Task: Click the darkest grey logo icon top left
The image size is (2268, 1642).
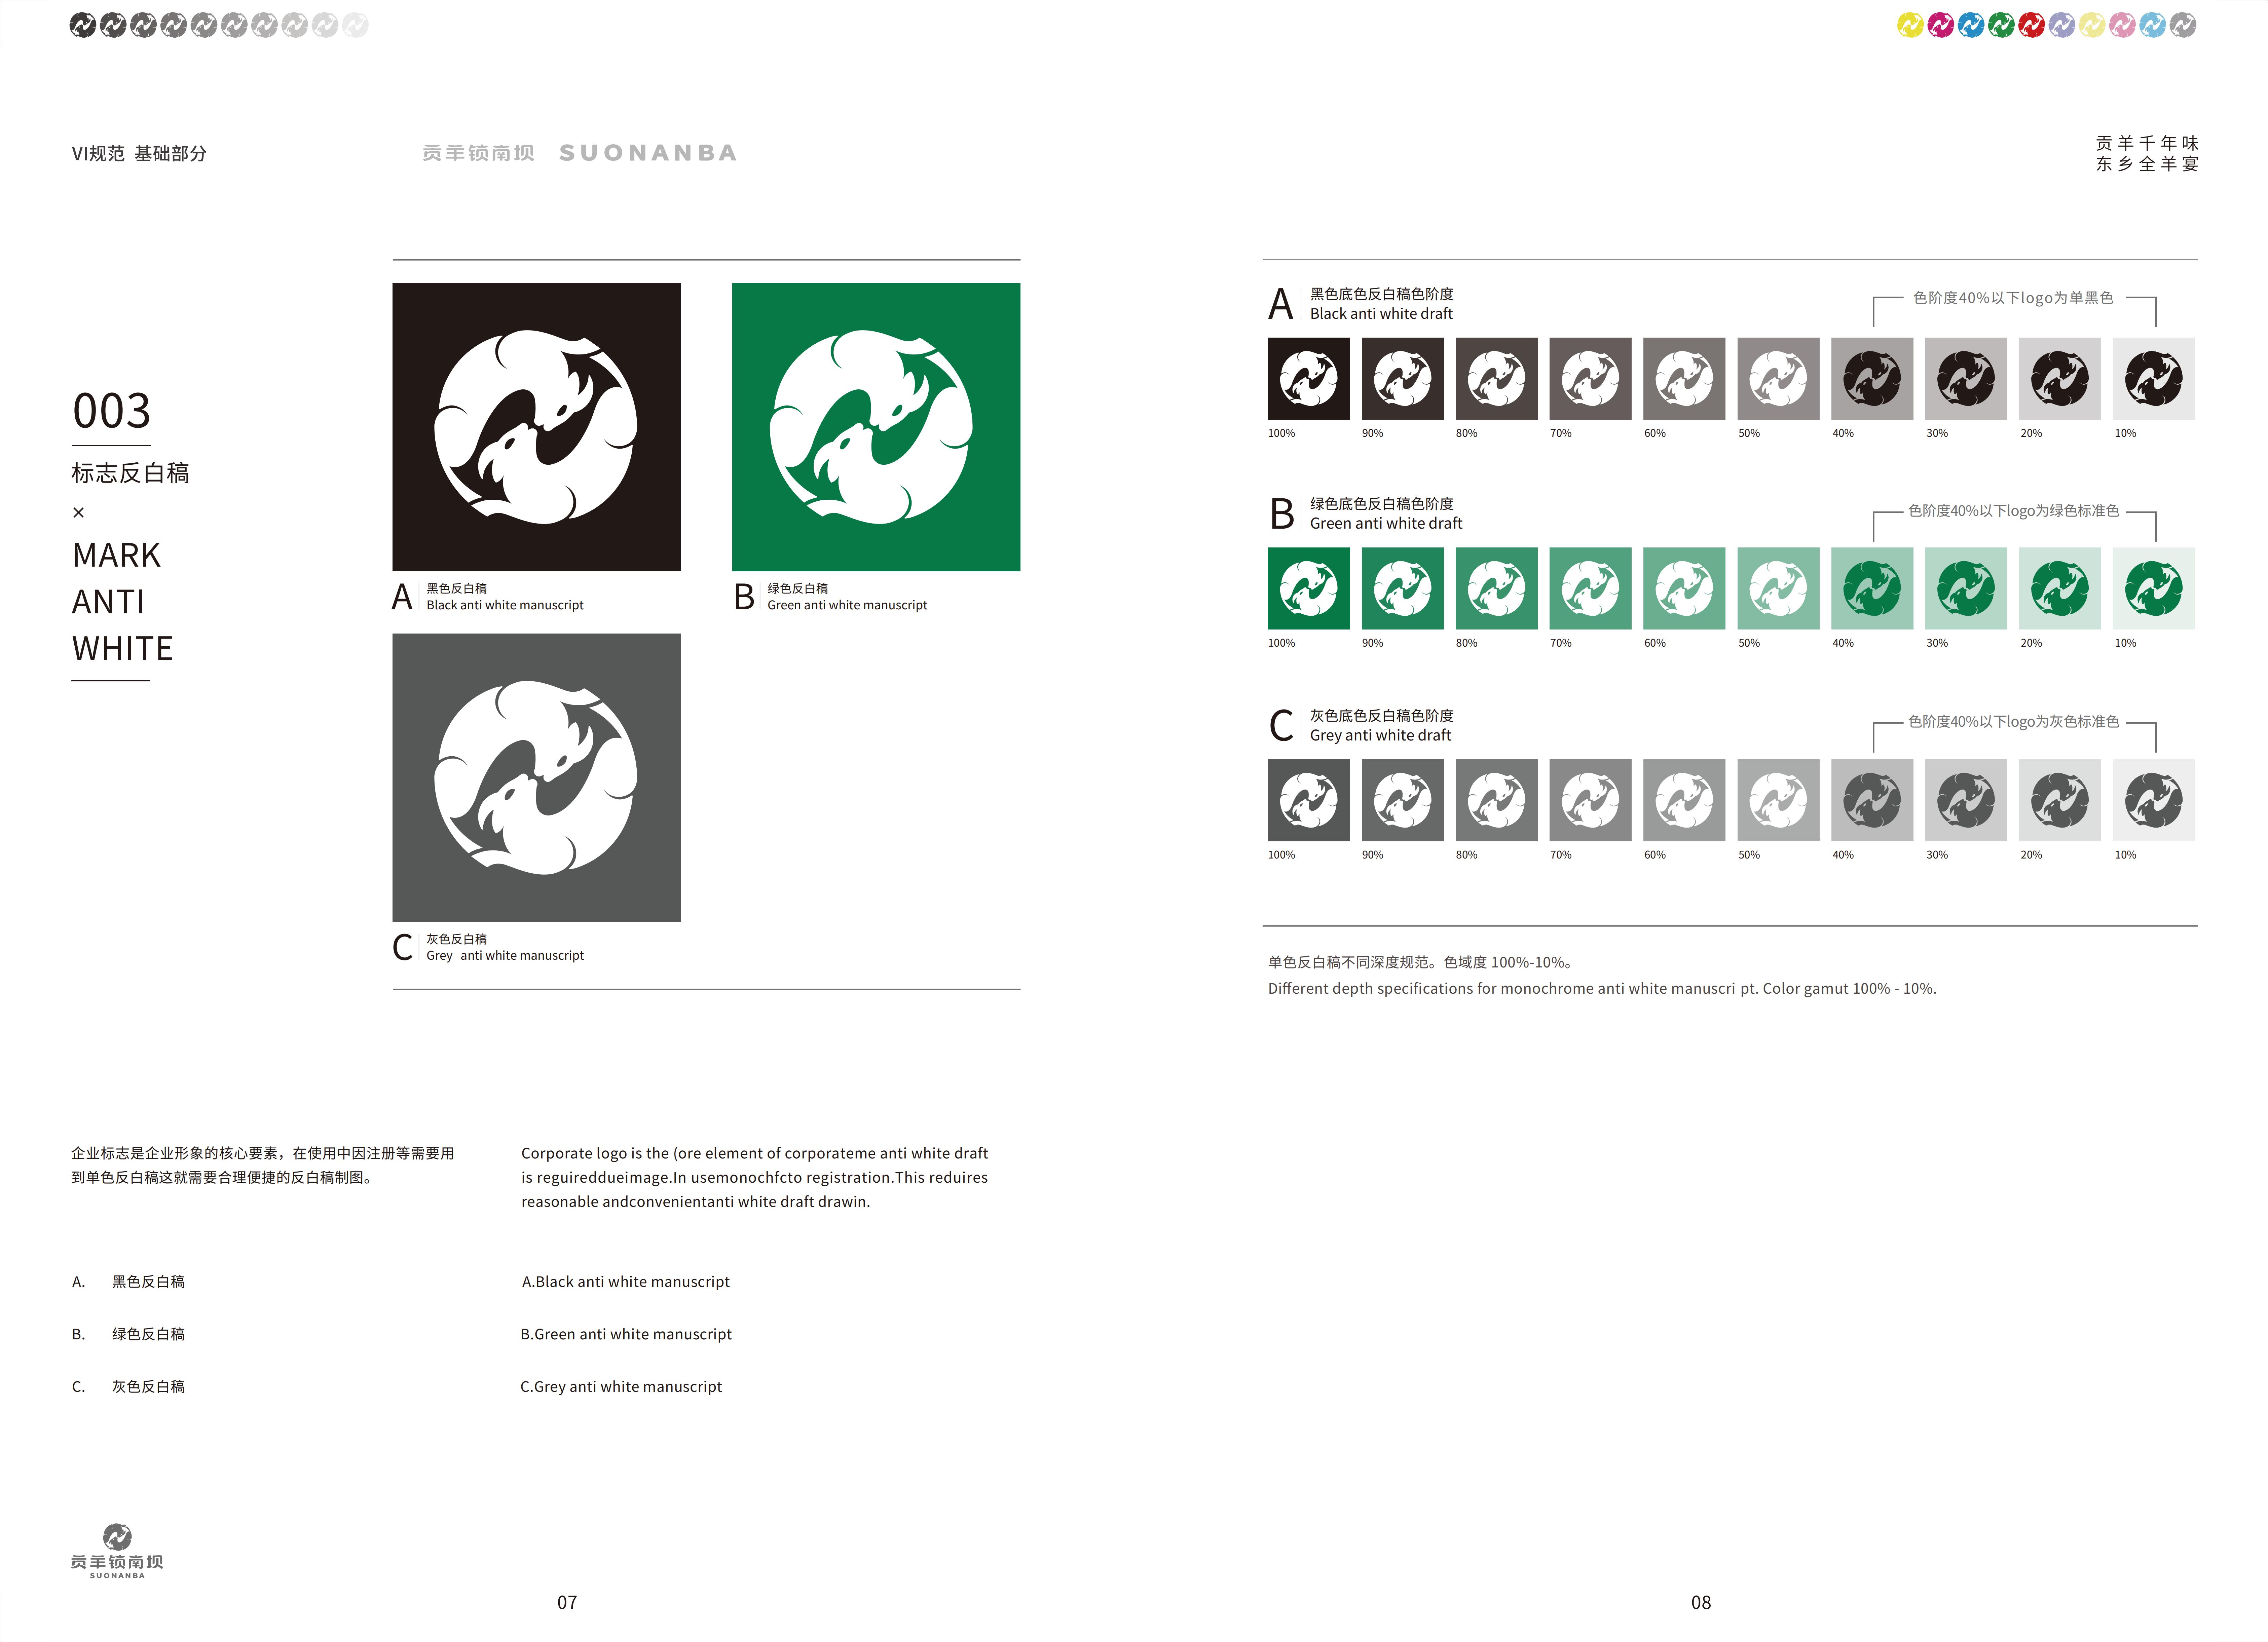Action: click(83, 25)
